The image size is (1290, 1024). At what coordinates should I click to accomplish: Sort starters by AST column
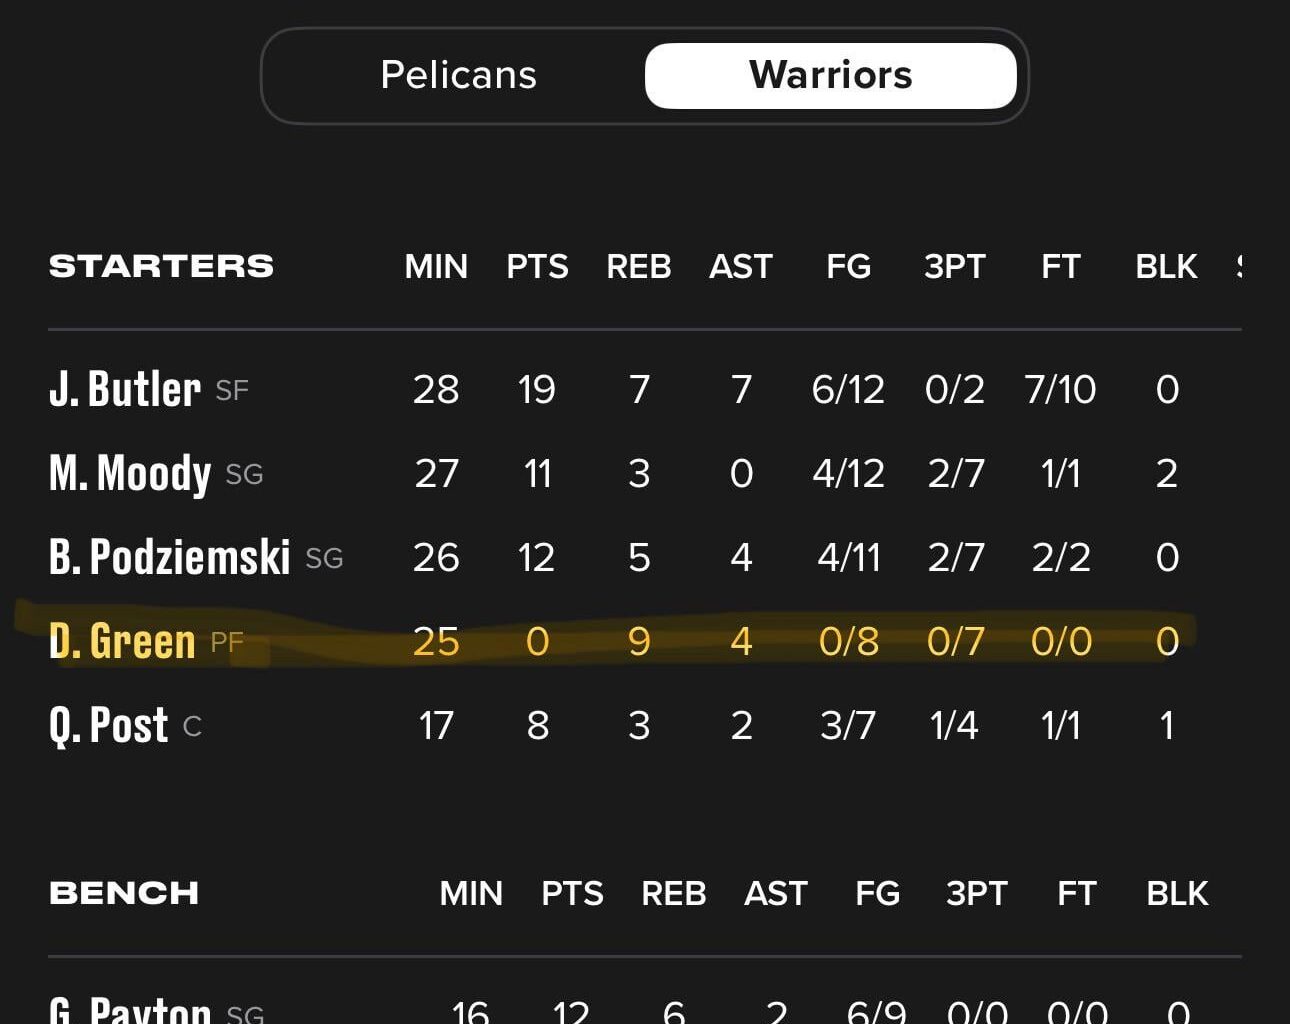741,267
